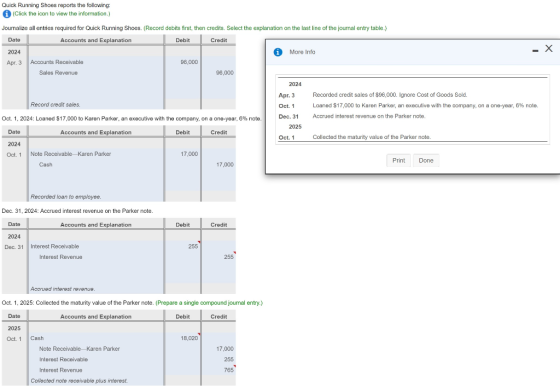Open the 'Record credit sales' explanation dropdown
The width and height of the screenshot is (560, 387).
(x=96, y=105)
